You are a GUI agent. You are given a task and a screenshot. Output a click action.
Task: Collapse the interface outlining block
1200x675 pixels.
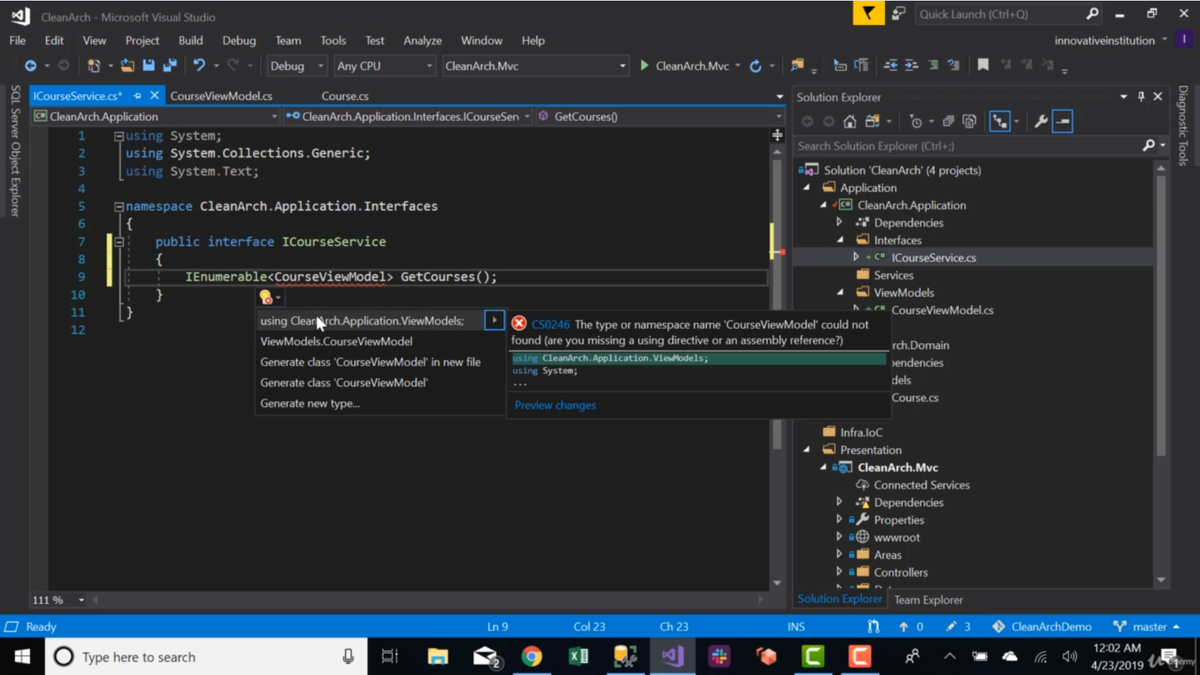pos(118,242)
